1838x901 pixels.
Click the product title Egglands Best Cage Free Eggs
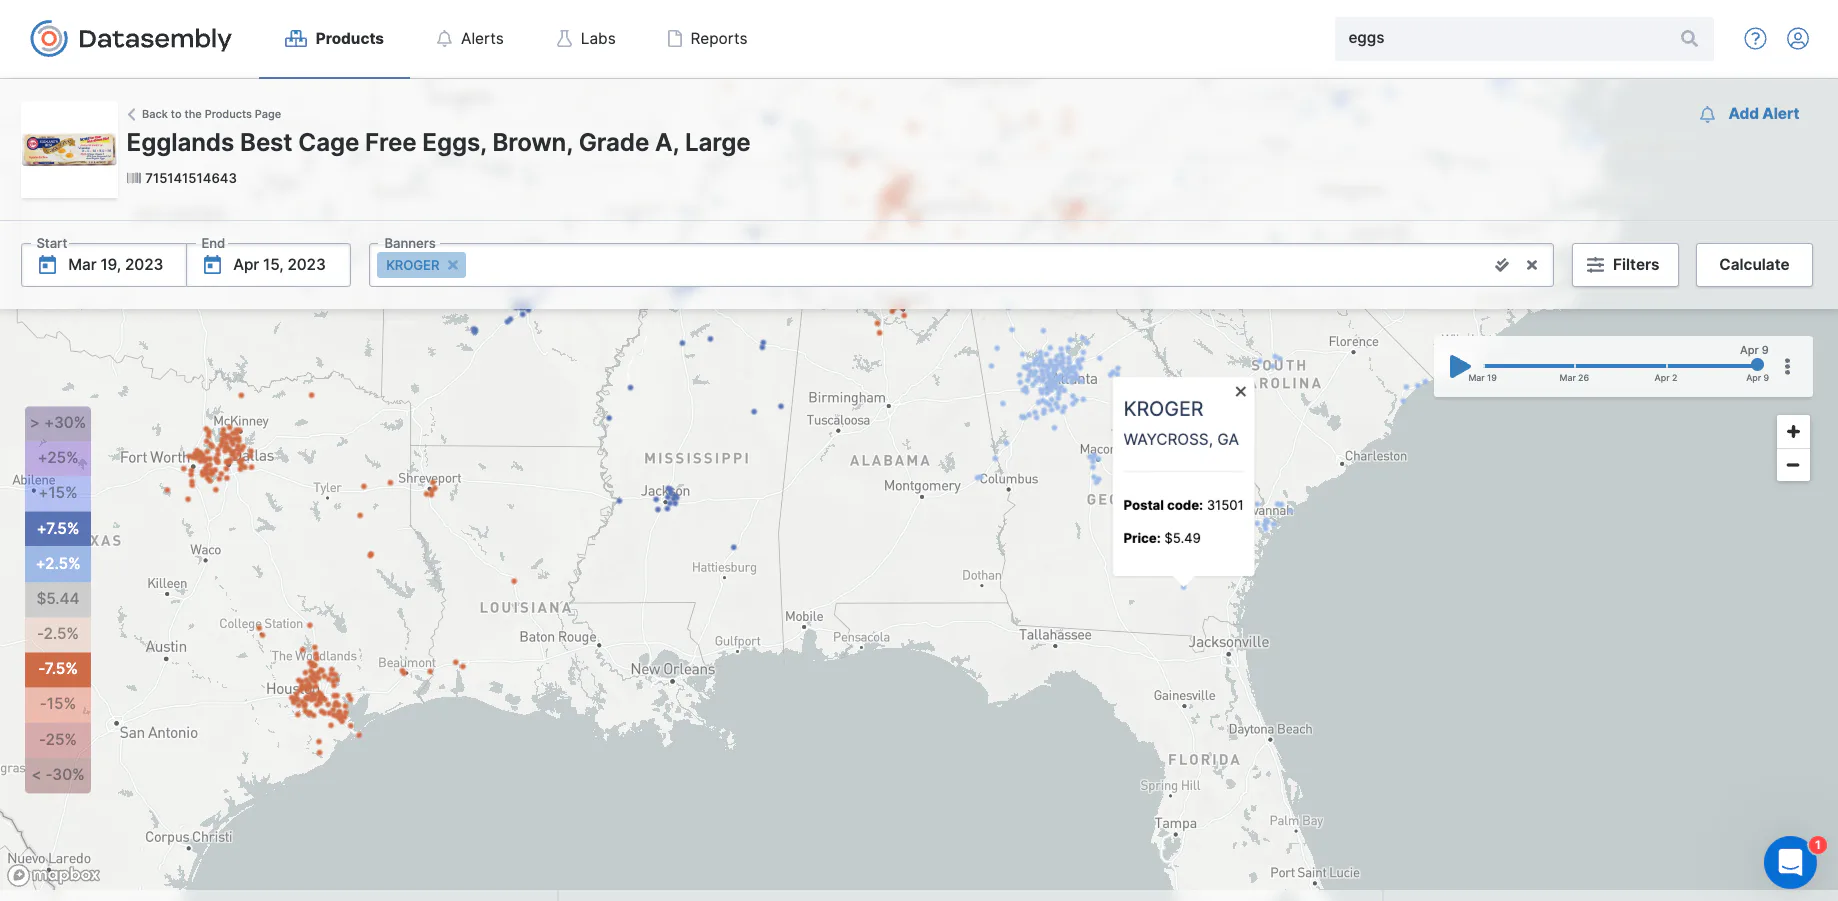click(438, 143)
